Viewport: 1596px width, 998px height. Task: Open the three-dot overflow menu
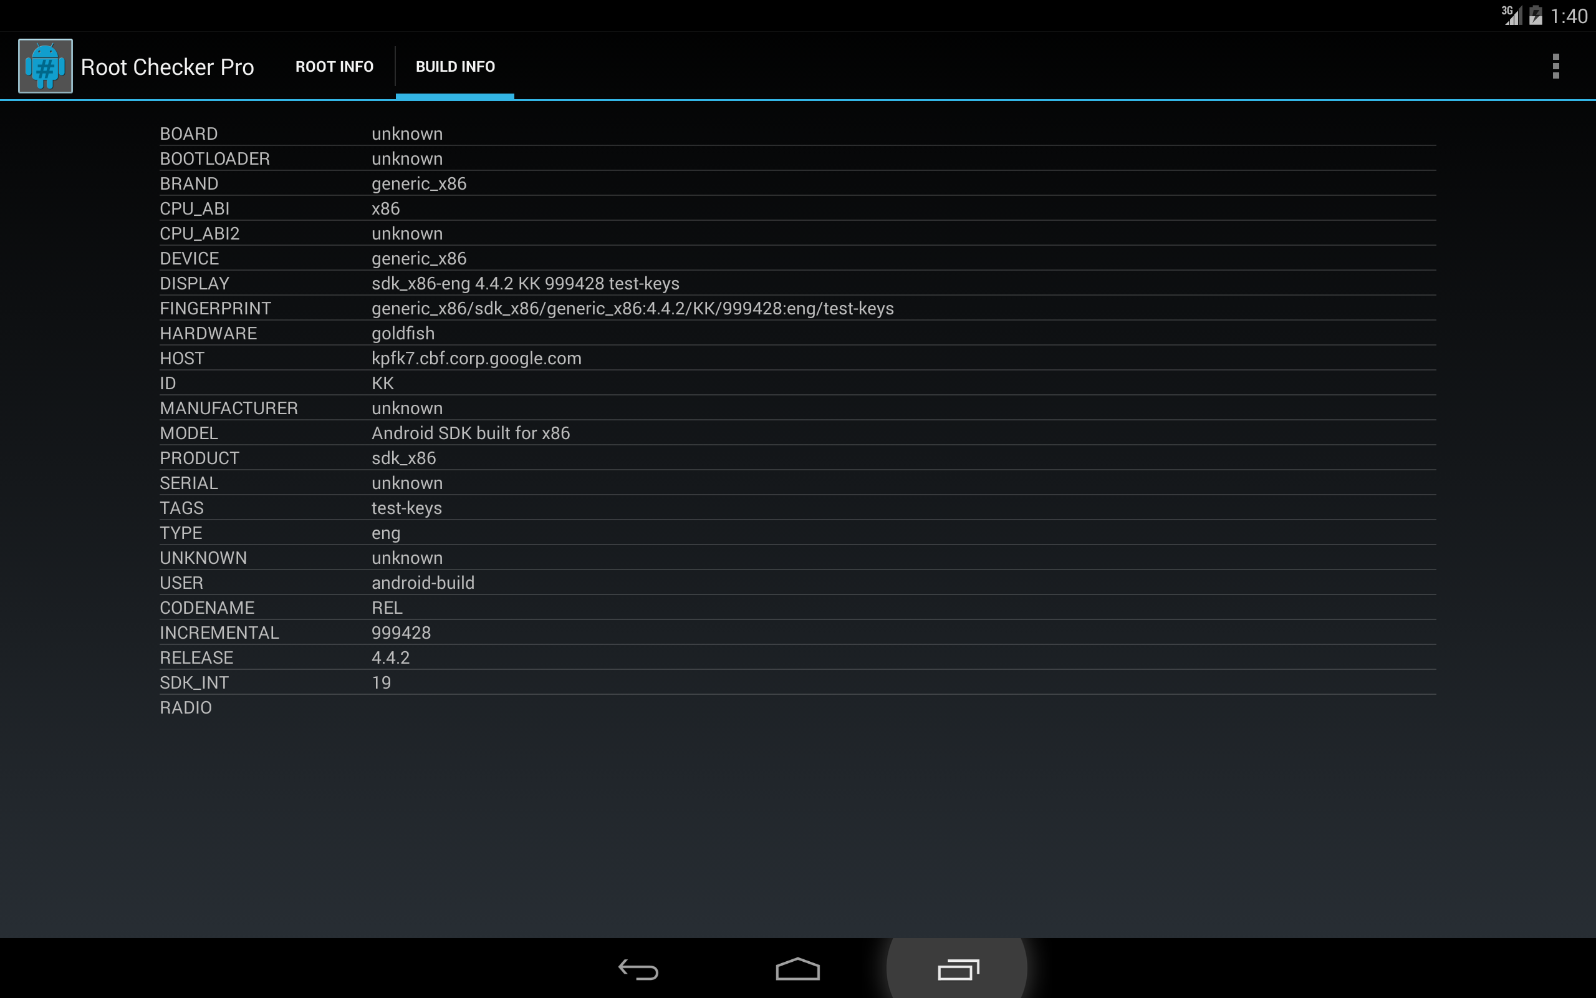tap(1555, 66)
